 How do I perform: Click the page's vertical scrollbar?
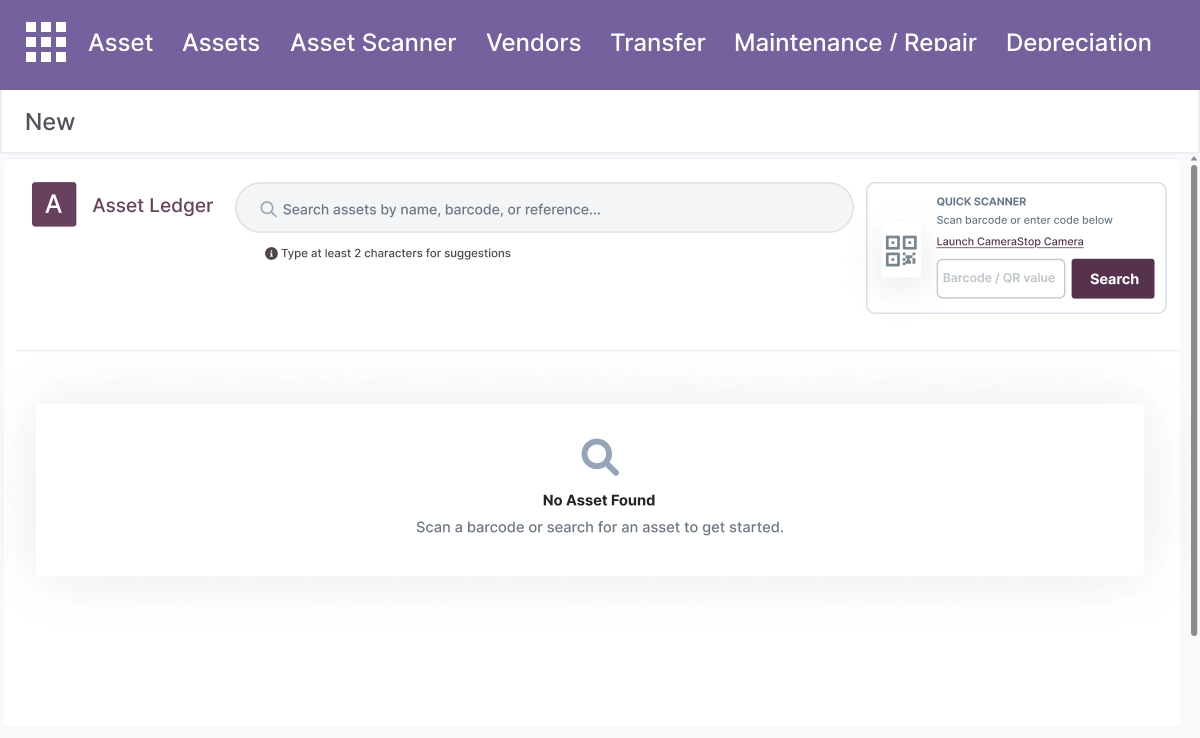tap(1194, 400)
